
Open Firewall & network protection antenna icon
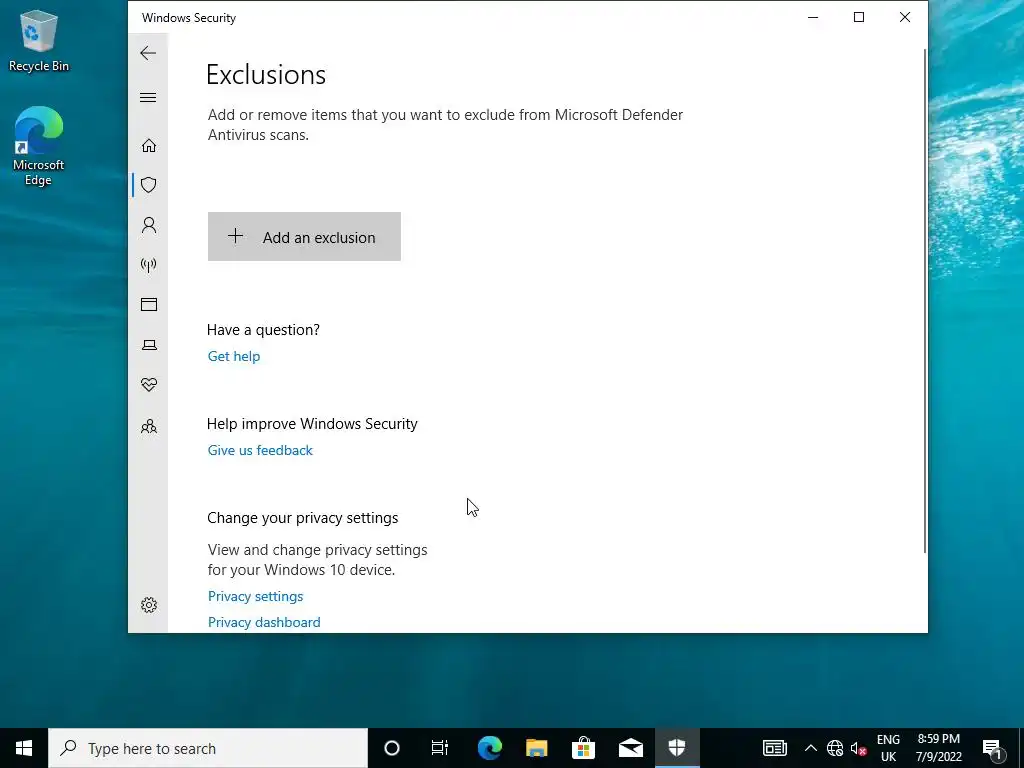(149, 264)
